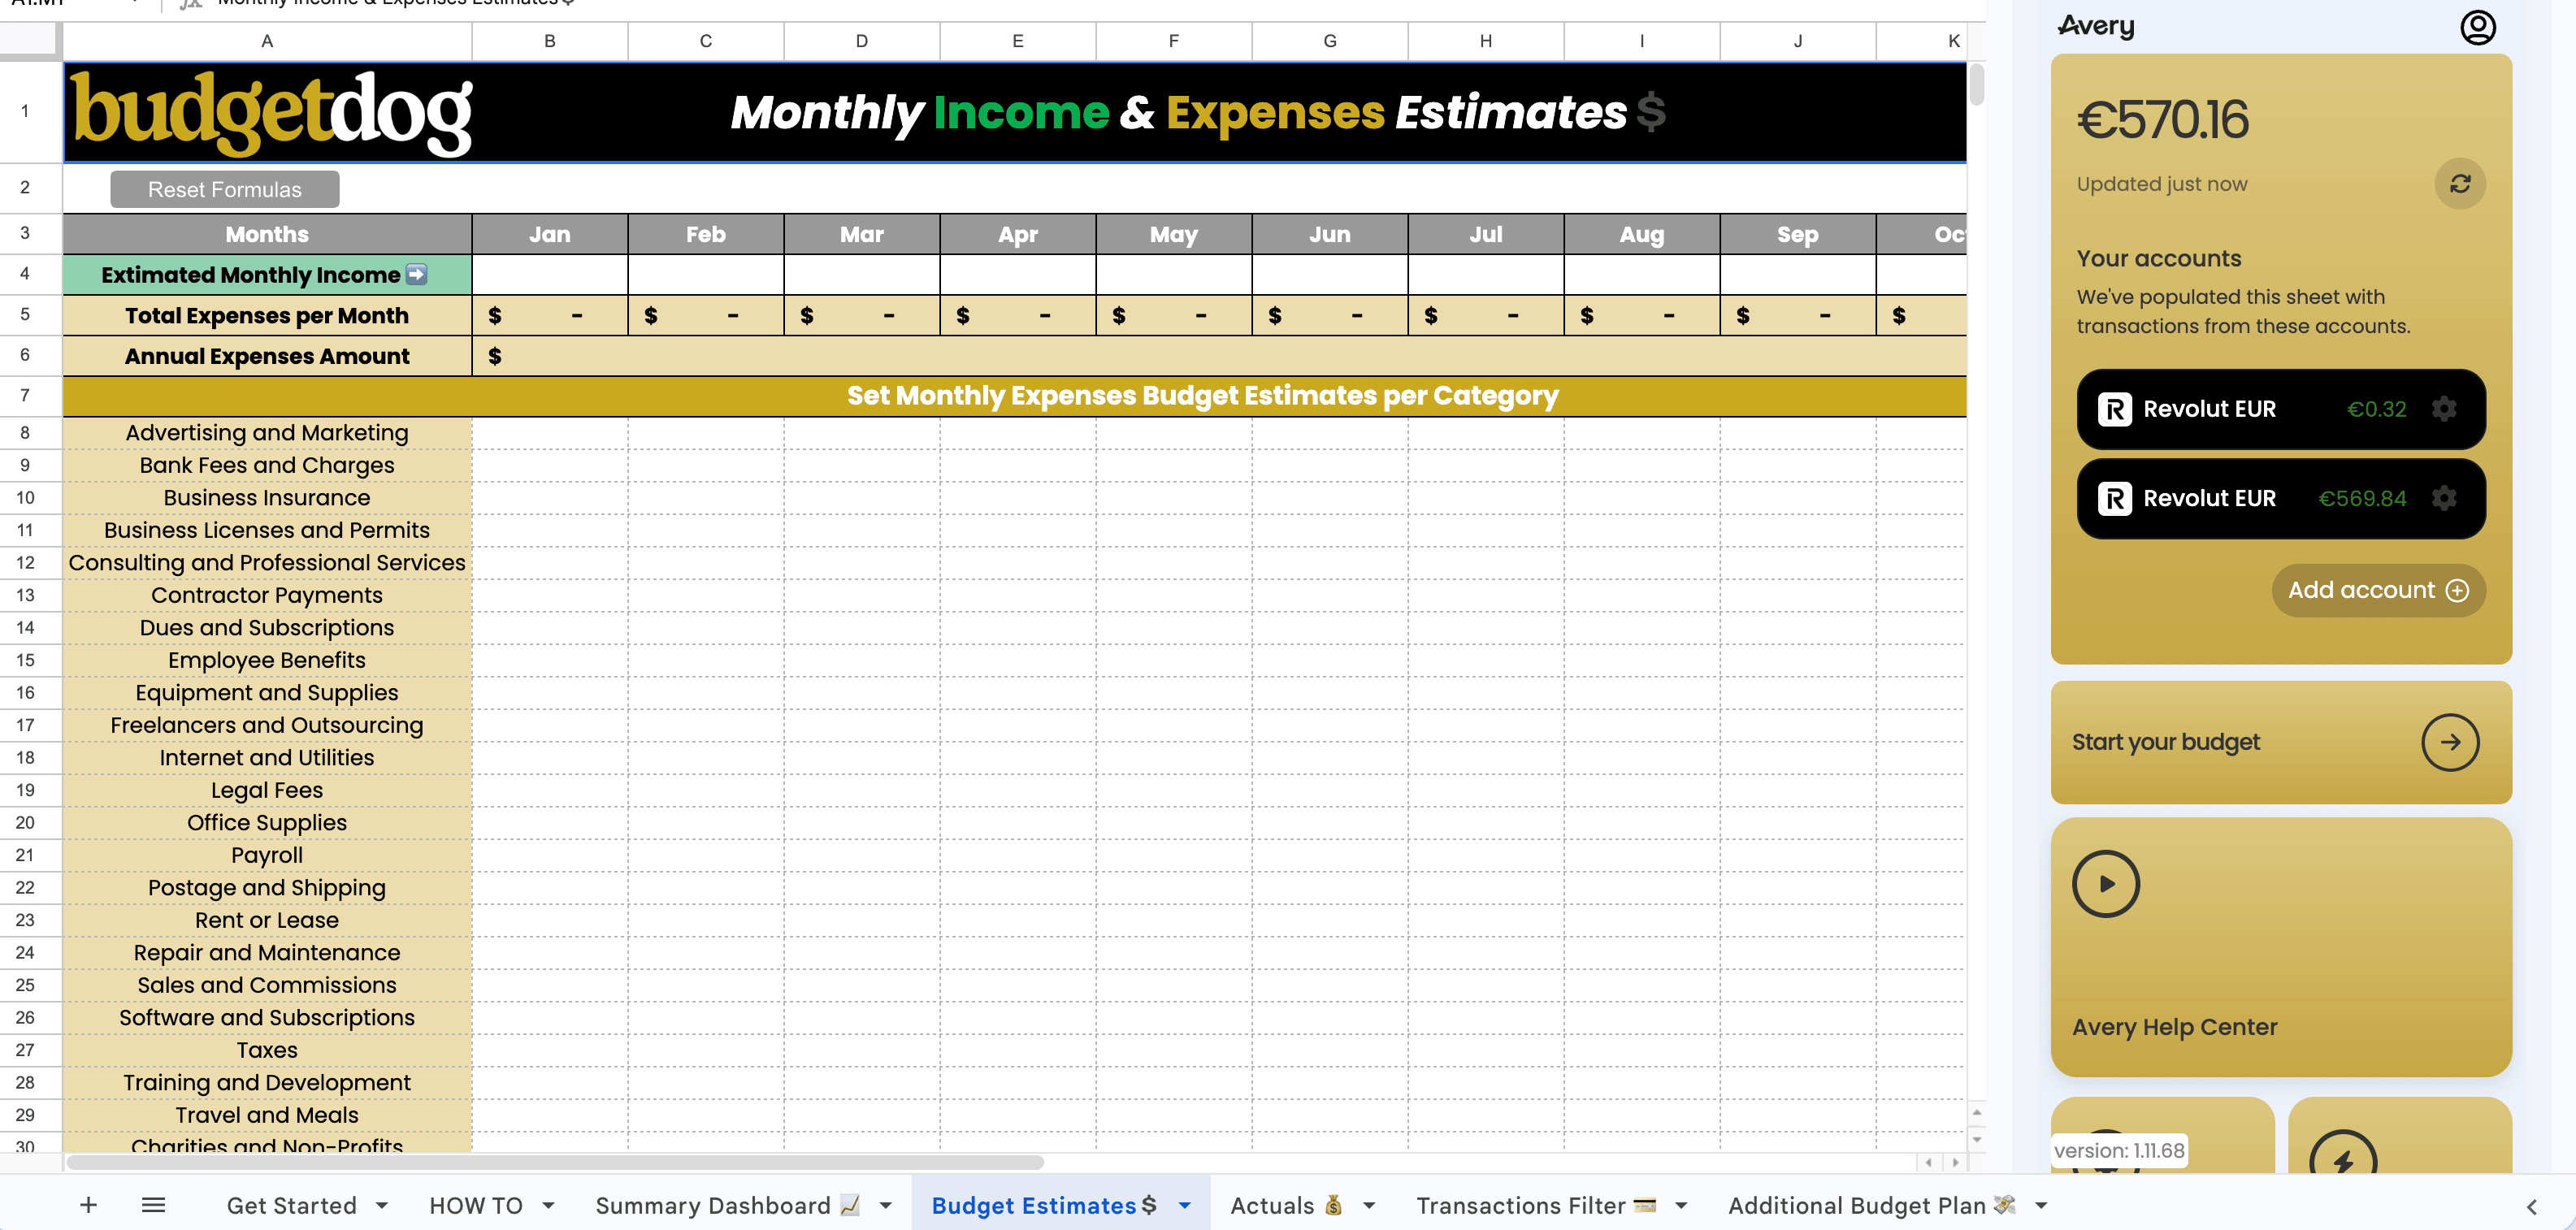
Task: Open HOW TO tab dropdown arrow
Action: click(x=548, y=1206)
